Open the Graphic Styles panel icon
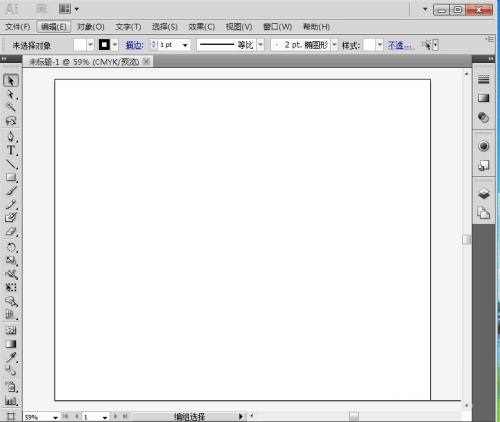This screenshot has width=500, height=422. 483,165
